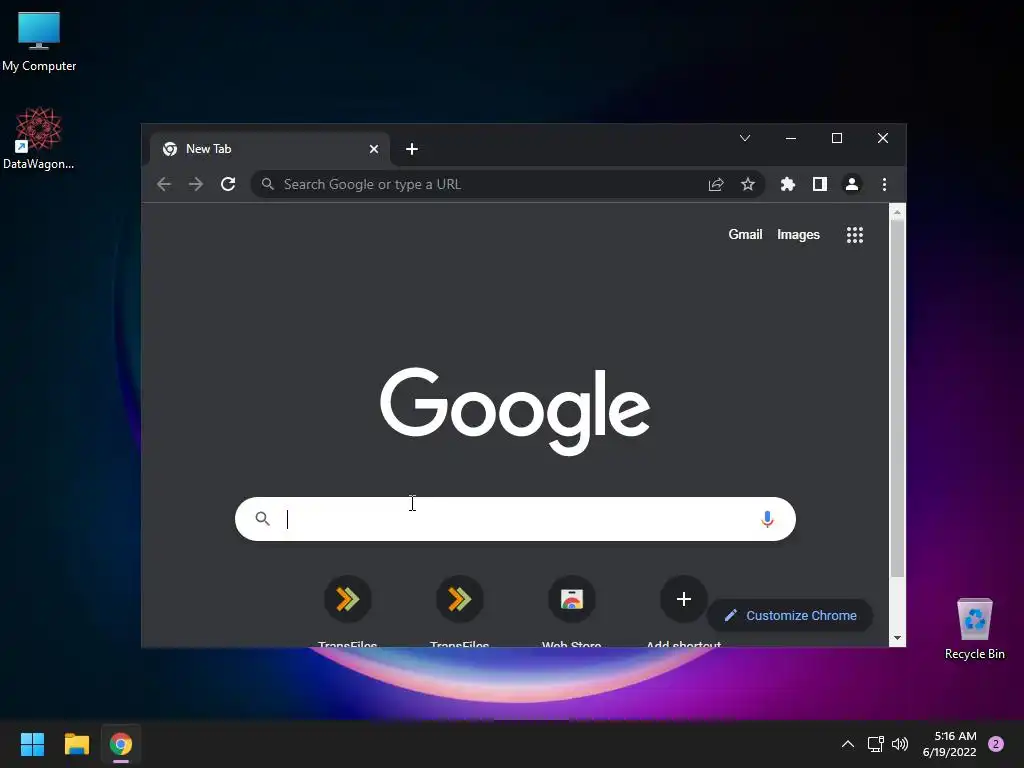Select the New Tab tab
The height and width of the screenshot is (768, 1024).
(x=270, y=149)
